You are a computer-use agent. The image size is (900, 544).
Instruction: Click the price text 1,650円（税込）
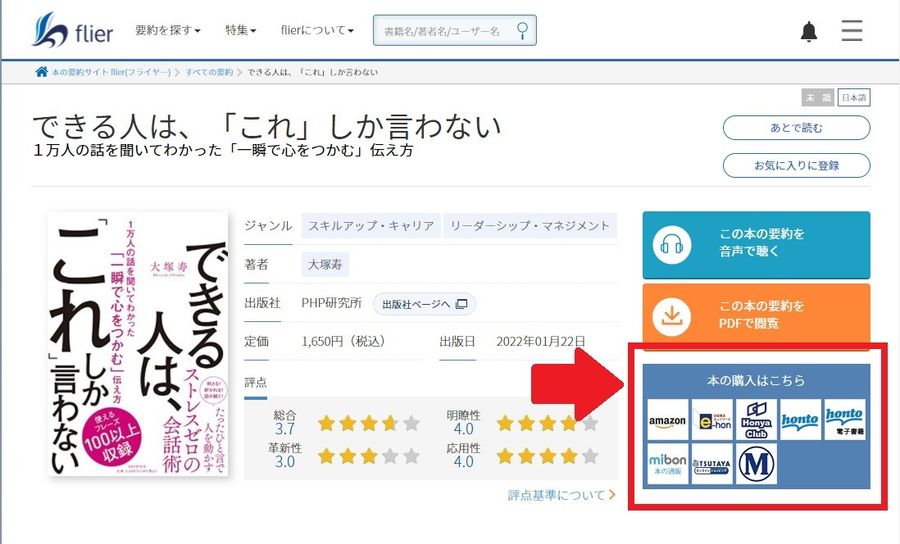pyautogui.click(x=343, y=341)
